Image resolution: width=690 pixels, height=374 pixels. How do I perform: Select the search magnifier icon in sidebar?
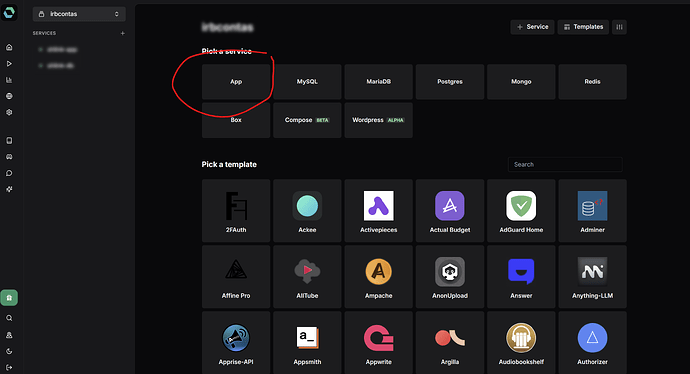pos(9,318)
